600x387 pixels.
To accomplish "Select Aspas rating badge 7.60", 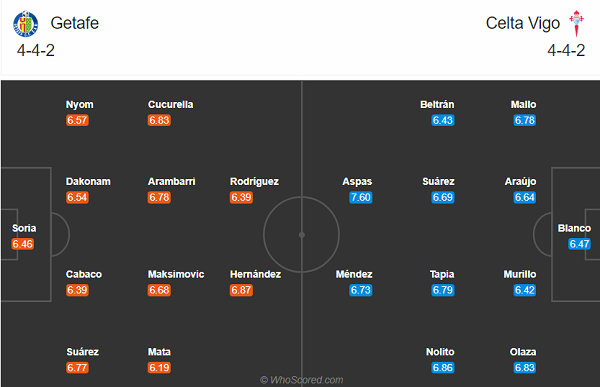I will [x=360, y=198].
